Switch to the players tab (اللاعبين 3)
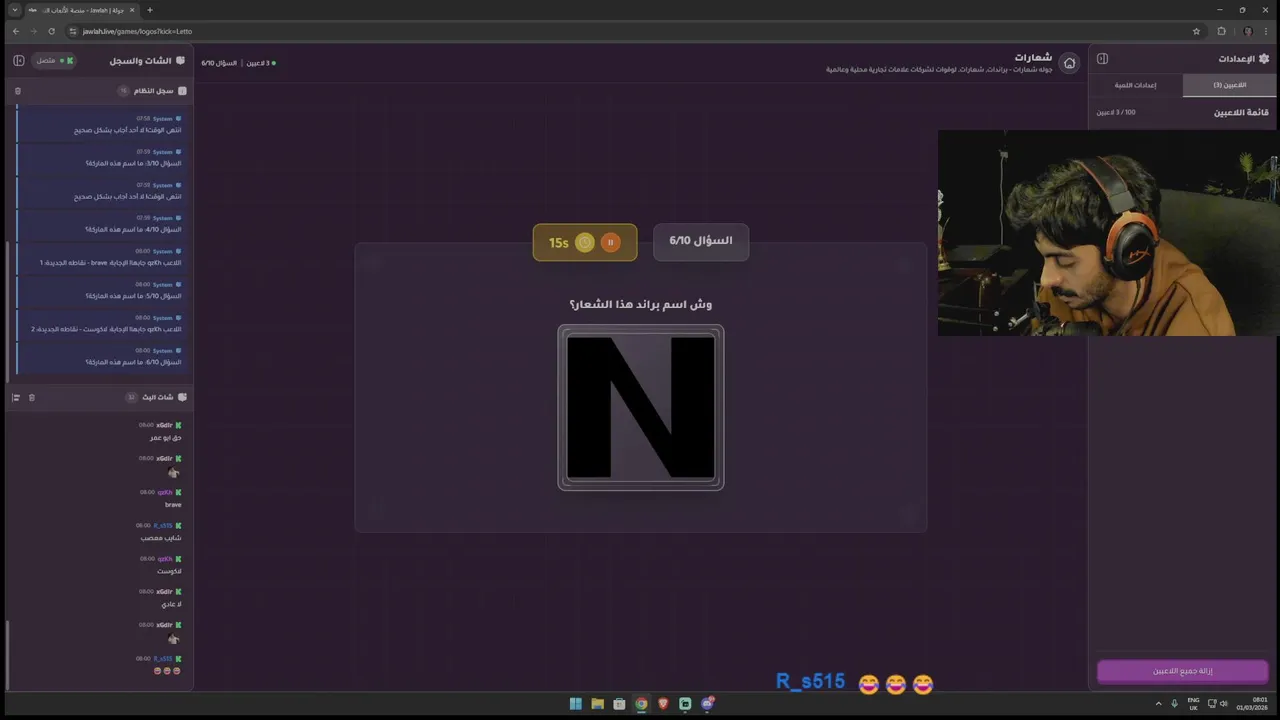 point(1230,85)
